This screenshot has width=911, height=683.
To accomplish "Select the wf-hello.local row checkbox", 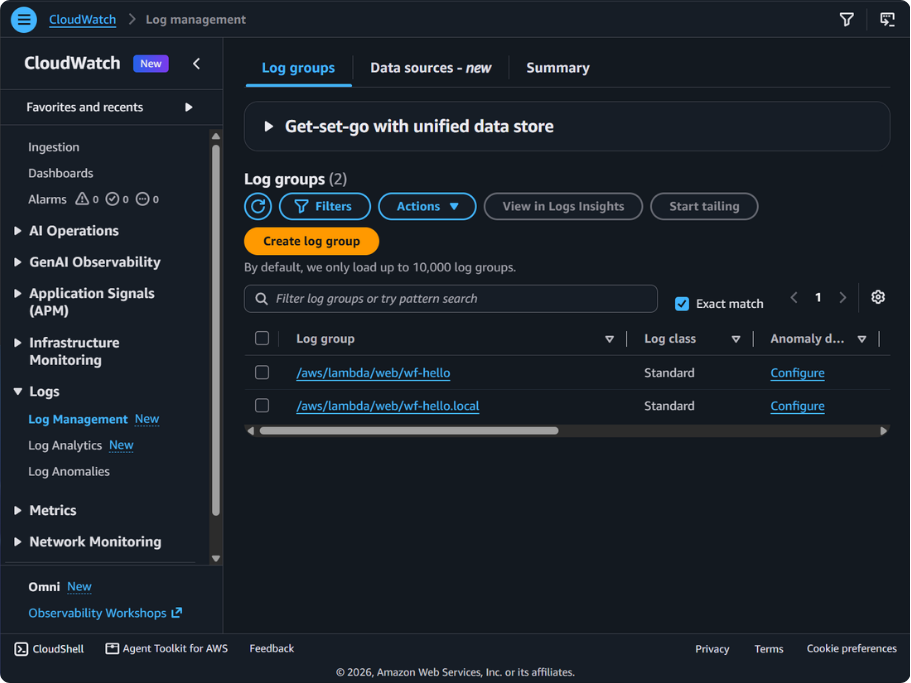I will tap(262, 405).
